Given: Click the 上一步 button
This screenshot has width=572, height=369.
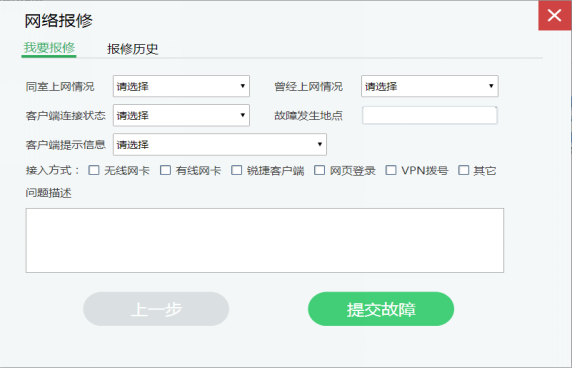Looking at the screenshot, I should pyautogui.click(x=156, y=309).
